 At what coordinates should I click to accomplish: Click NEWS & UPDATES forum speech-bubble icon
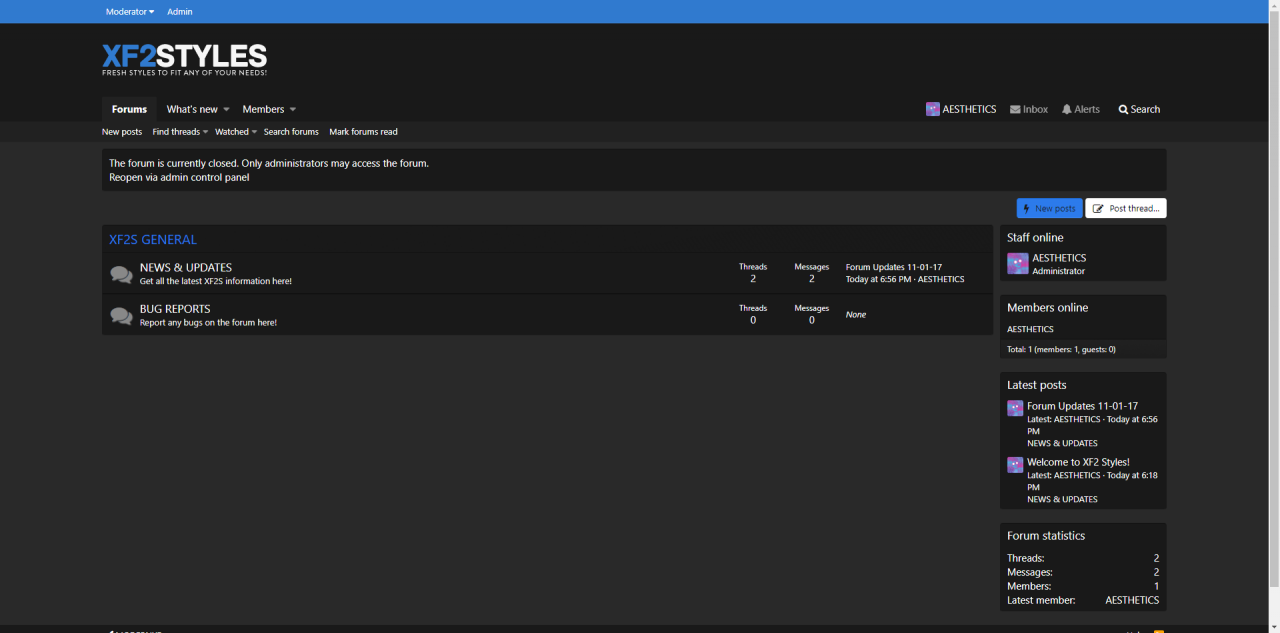(x=121, y=274)
